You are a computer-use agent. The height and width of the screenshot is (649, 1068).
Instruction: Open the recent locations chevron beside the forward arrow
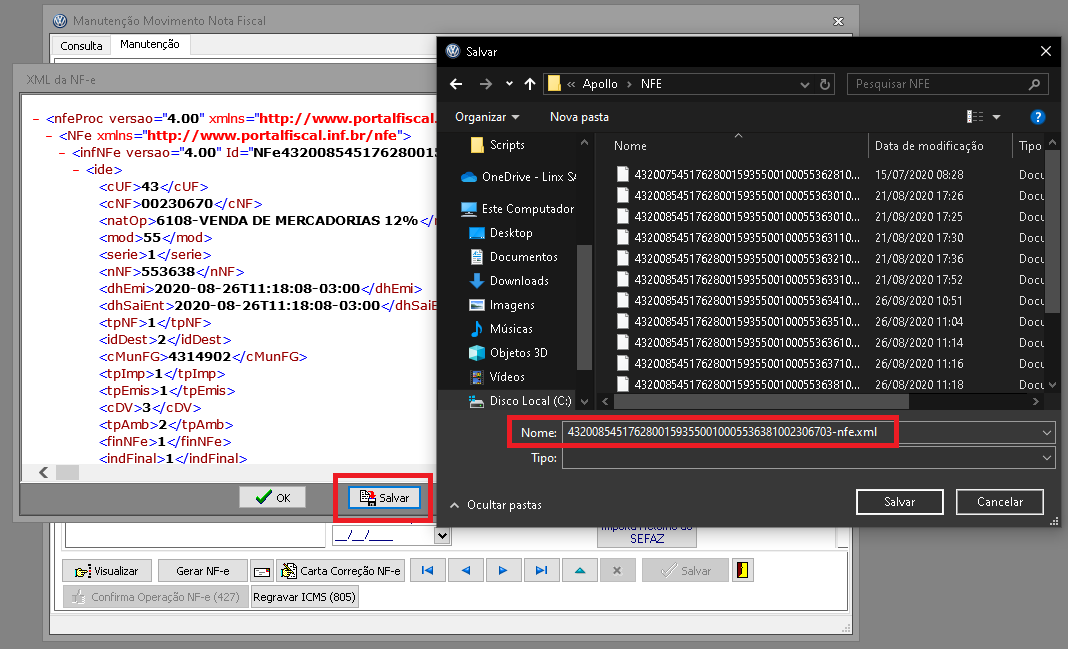(509, 84)
